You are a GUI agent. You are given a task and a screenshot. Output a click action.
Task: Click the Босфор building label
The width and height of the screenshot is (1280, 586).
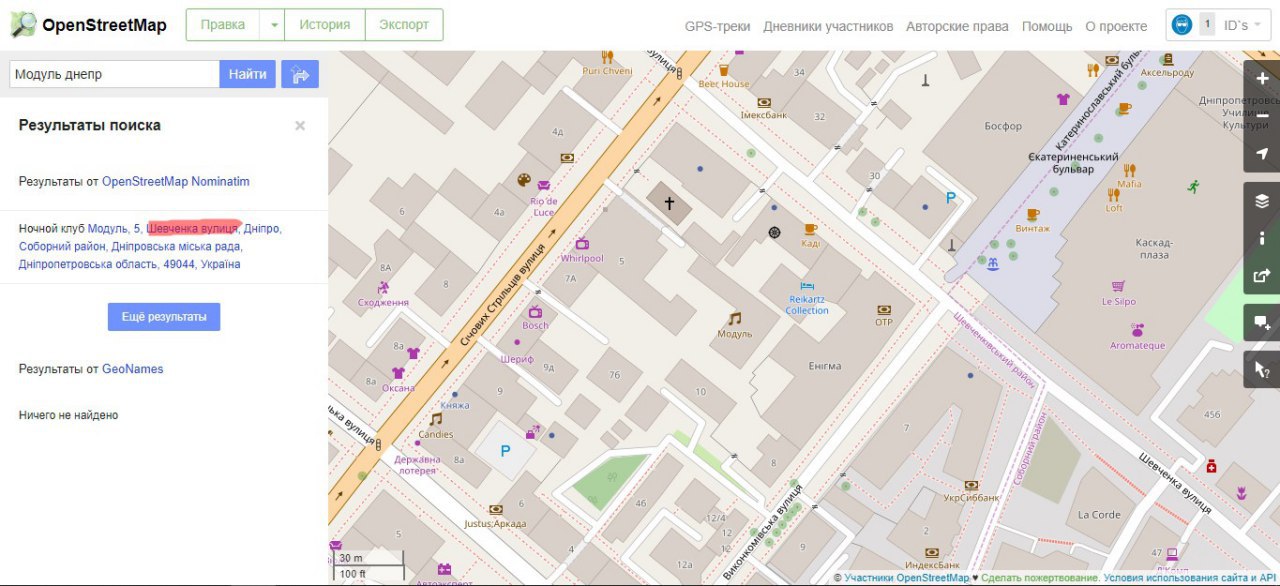click(x=1003, y=126)
